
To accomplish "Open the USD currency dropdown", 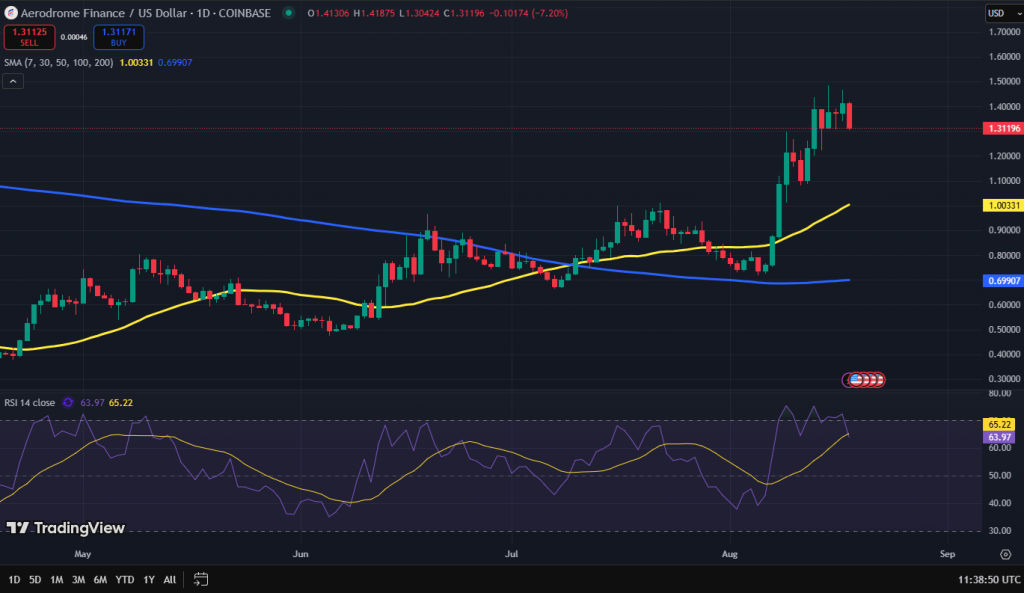I will tap(1003, 13).
